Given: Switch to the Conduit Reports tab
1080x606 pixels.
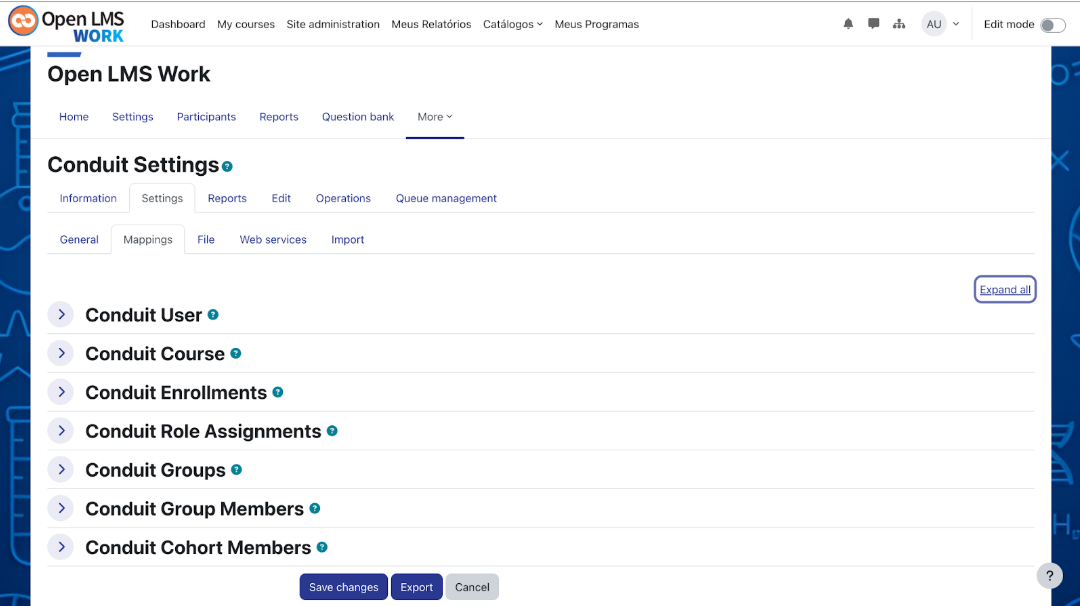Looking at the screenshot, I should [227, 198].
